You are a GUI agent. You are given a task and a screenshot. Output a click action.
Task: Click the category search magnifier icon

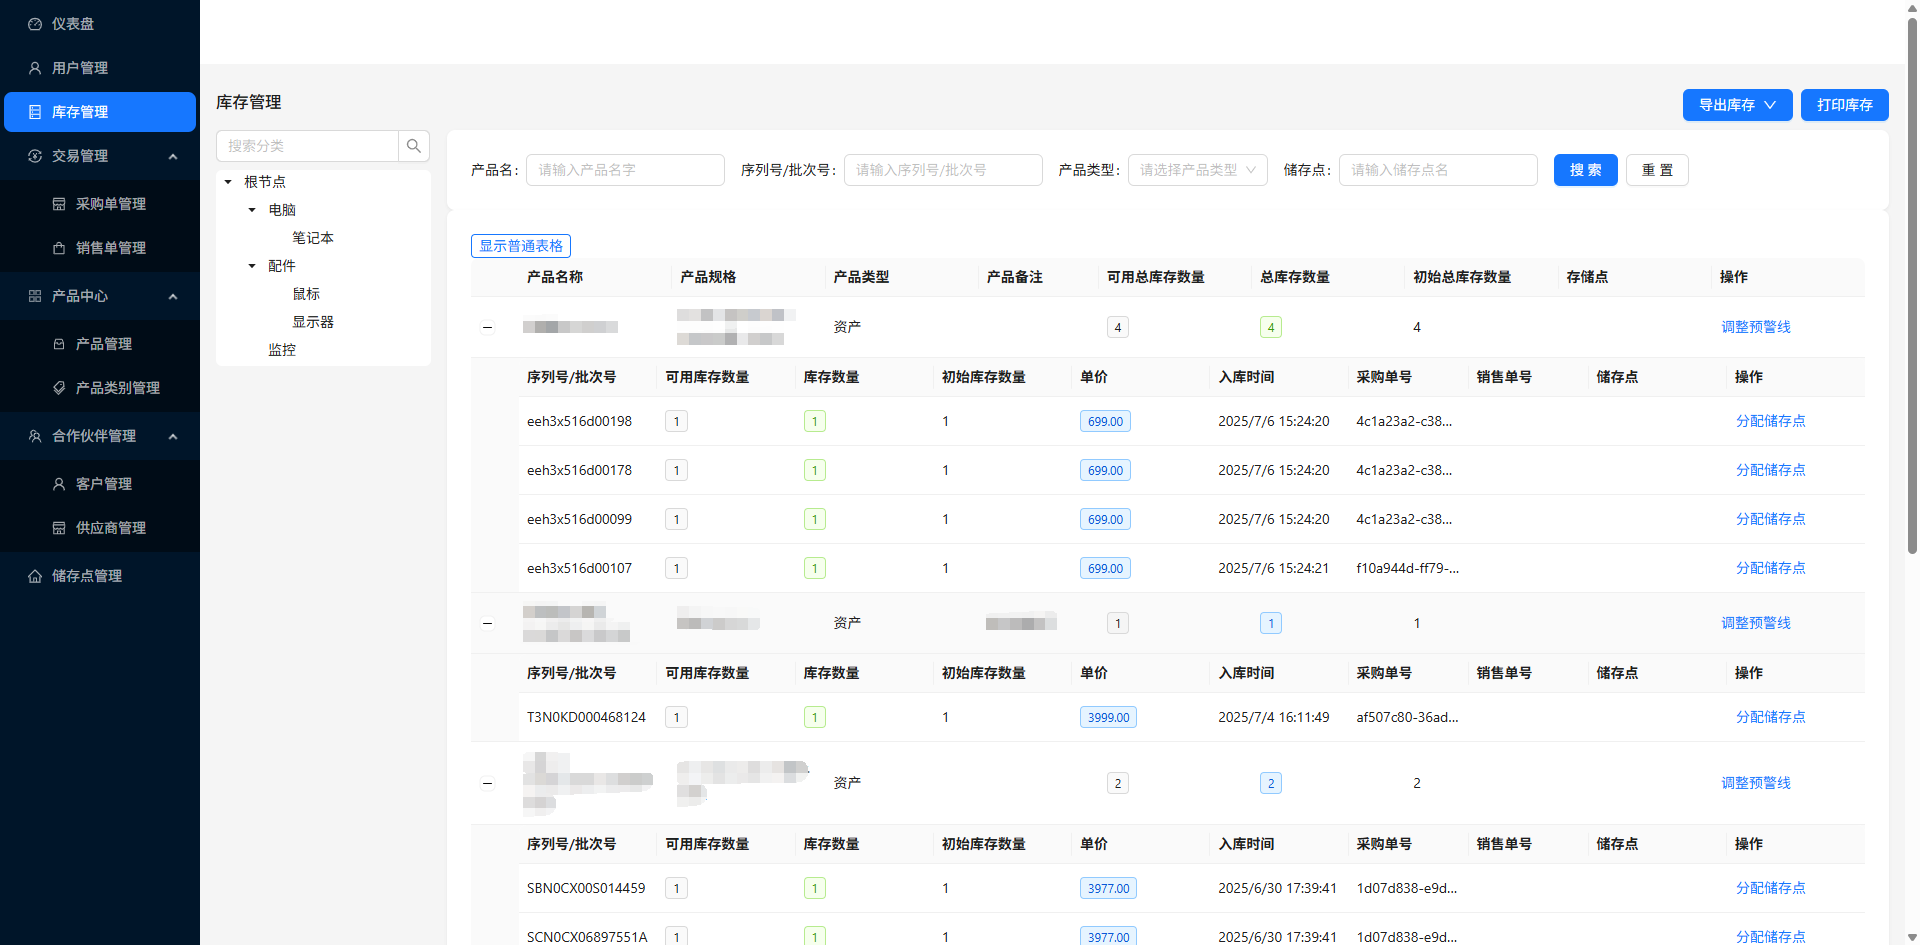[413, 146]
